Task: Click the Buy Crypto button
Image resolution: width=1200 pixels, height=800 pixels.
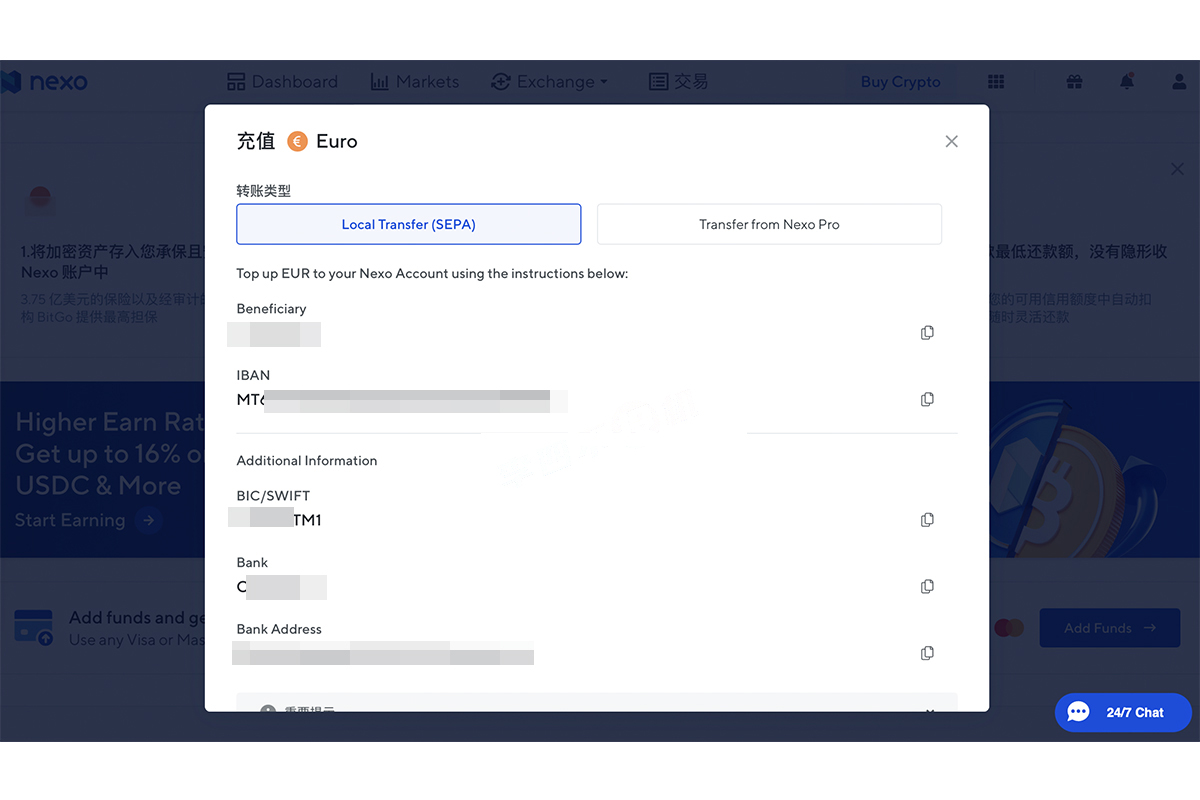Action: 901,82
